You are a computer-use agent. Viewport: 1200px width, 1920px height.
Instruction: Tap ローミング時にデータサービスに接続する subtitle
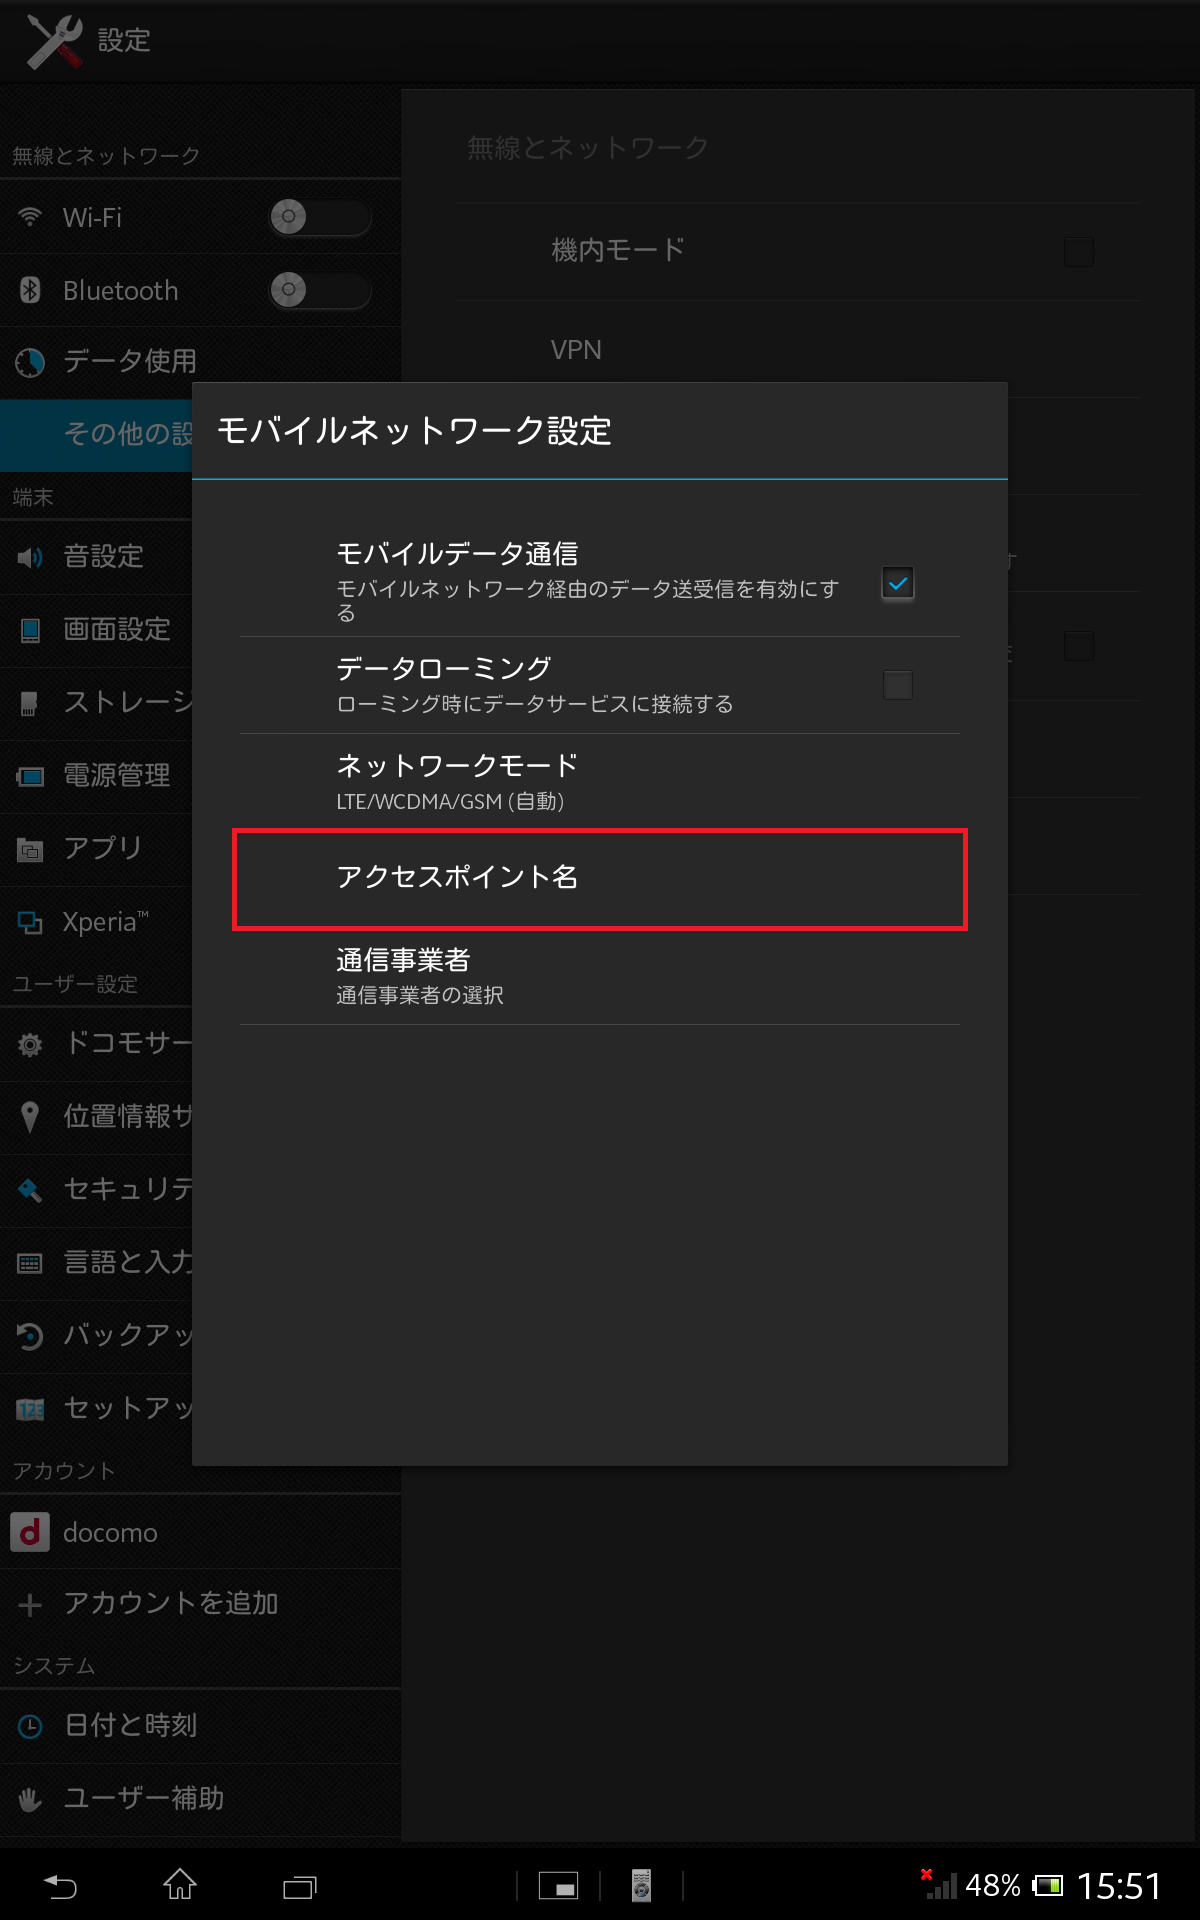coord(535,704)
